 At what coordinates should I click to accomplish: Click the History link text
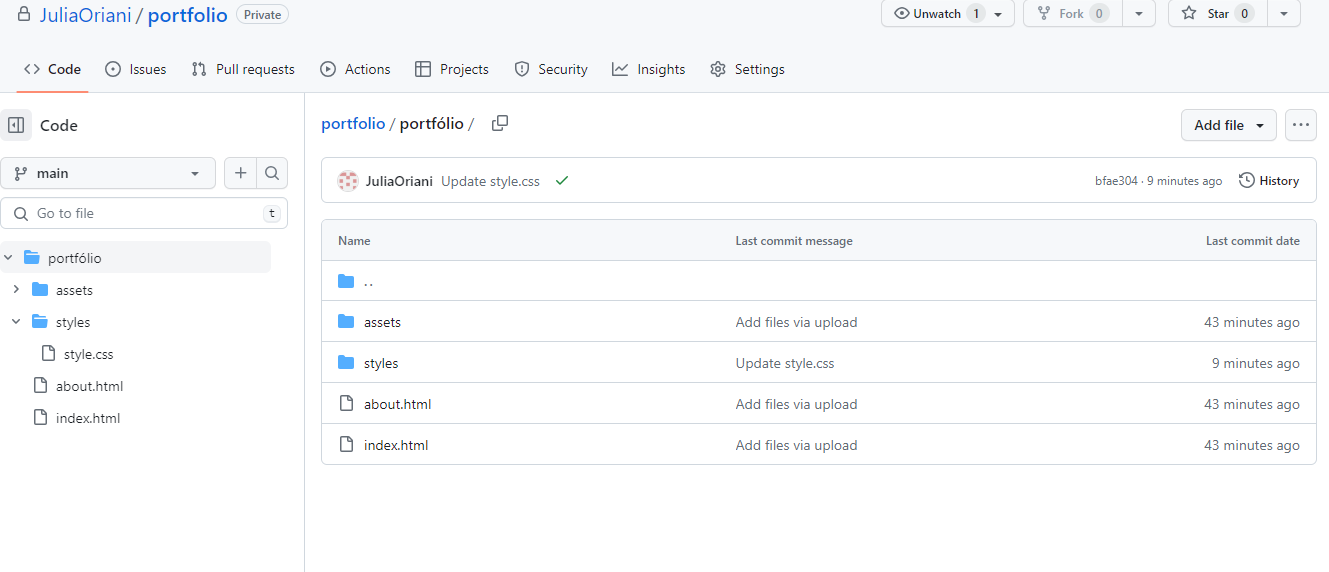(x=1279, y=181)
